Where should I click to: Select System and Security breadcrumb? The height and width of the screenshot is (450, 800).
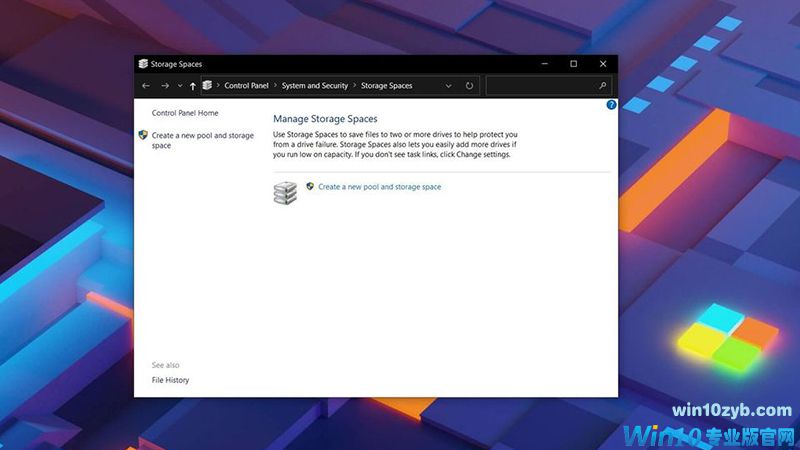tap(314, 86)
